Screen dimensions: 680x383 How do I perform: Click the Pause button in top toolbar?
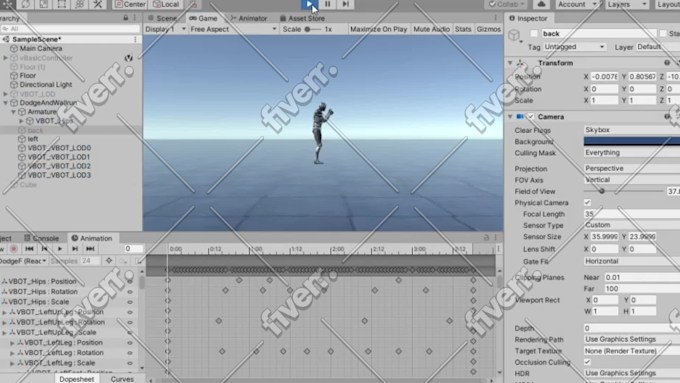click(x=328, y=4)
